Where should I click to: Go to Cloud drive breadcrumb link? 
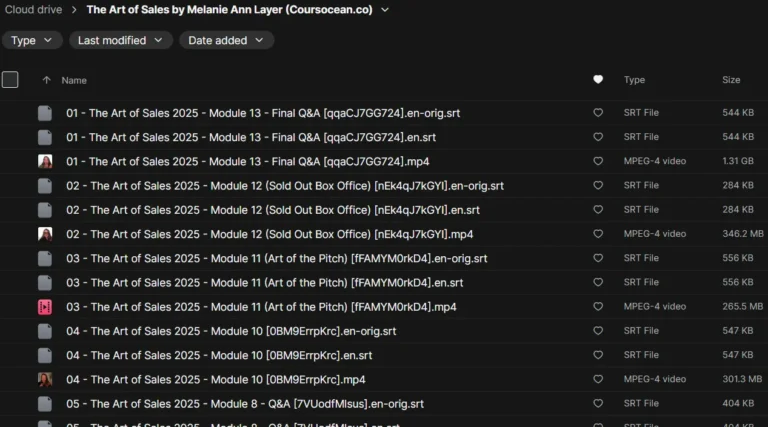33,9
